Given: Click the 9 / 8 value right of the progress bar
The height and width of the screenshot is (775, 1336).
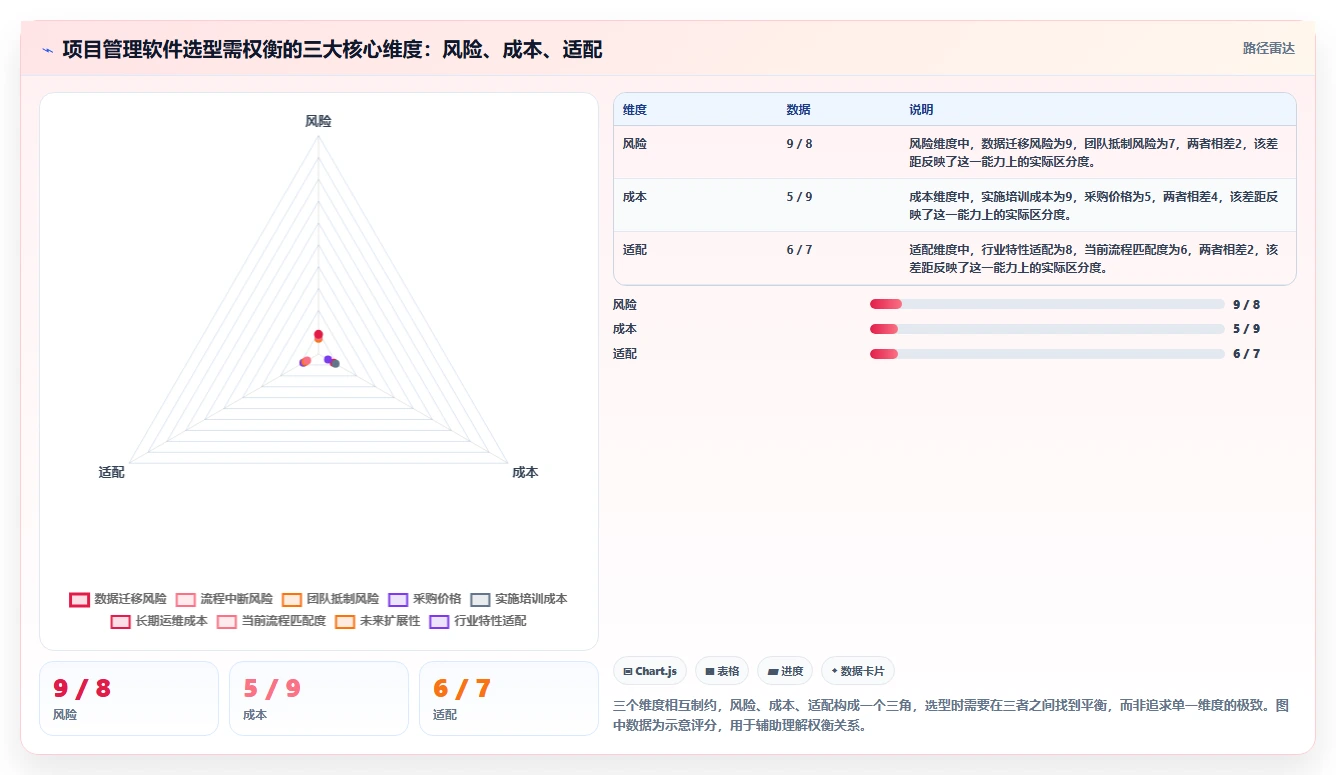Looking at the screenshot, I should pos(1246,304).
